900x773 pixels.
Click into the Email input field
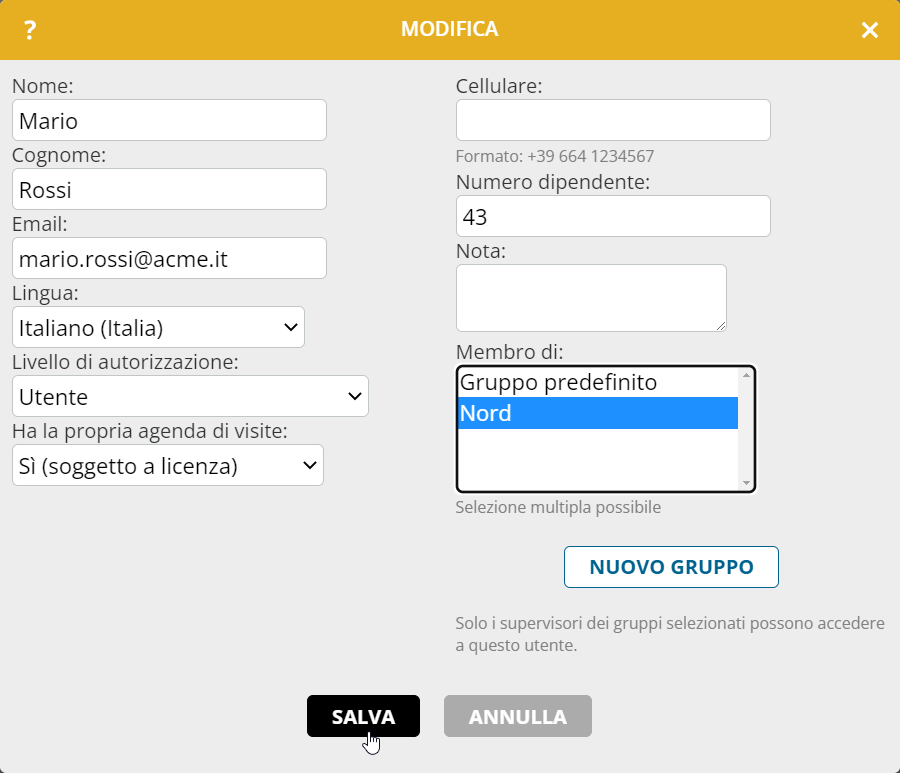click(x=169, y=258)
